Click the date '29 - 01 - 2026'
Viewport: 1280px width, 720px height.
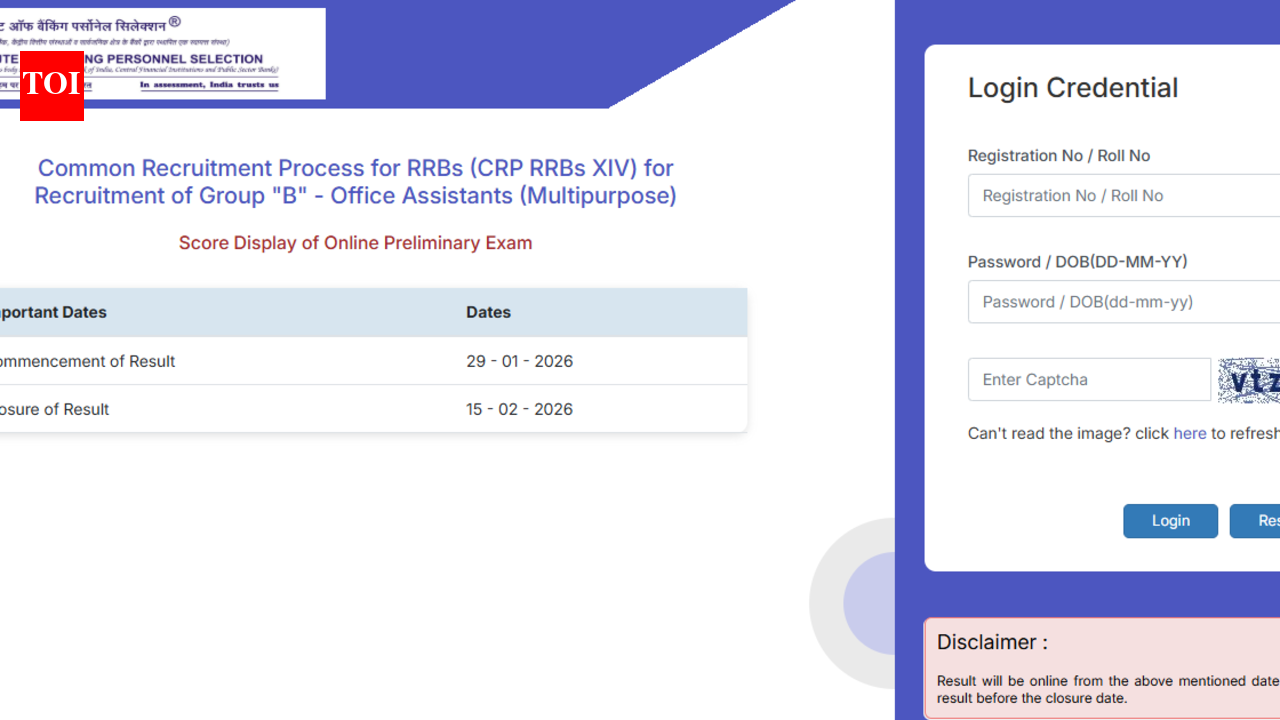[520, 361]
